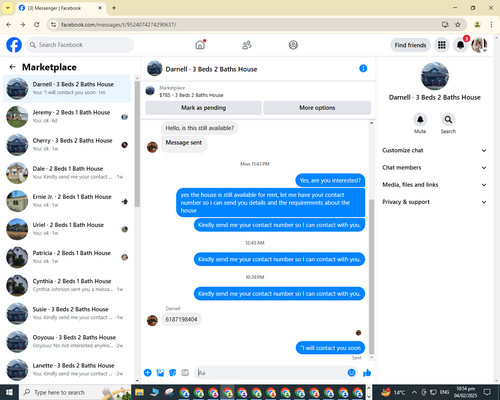
Task: Click the browser address bar URL
Action: [x=119, y=25]
